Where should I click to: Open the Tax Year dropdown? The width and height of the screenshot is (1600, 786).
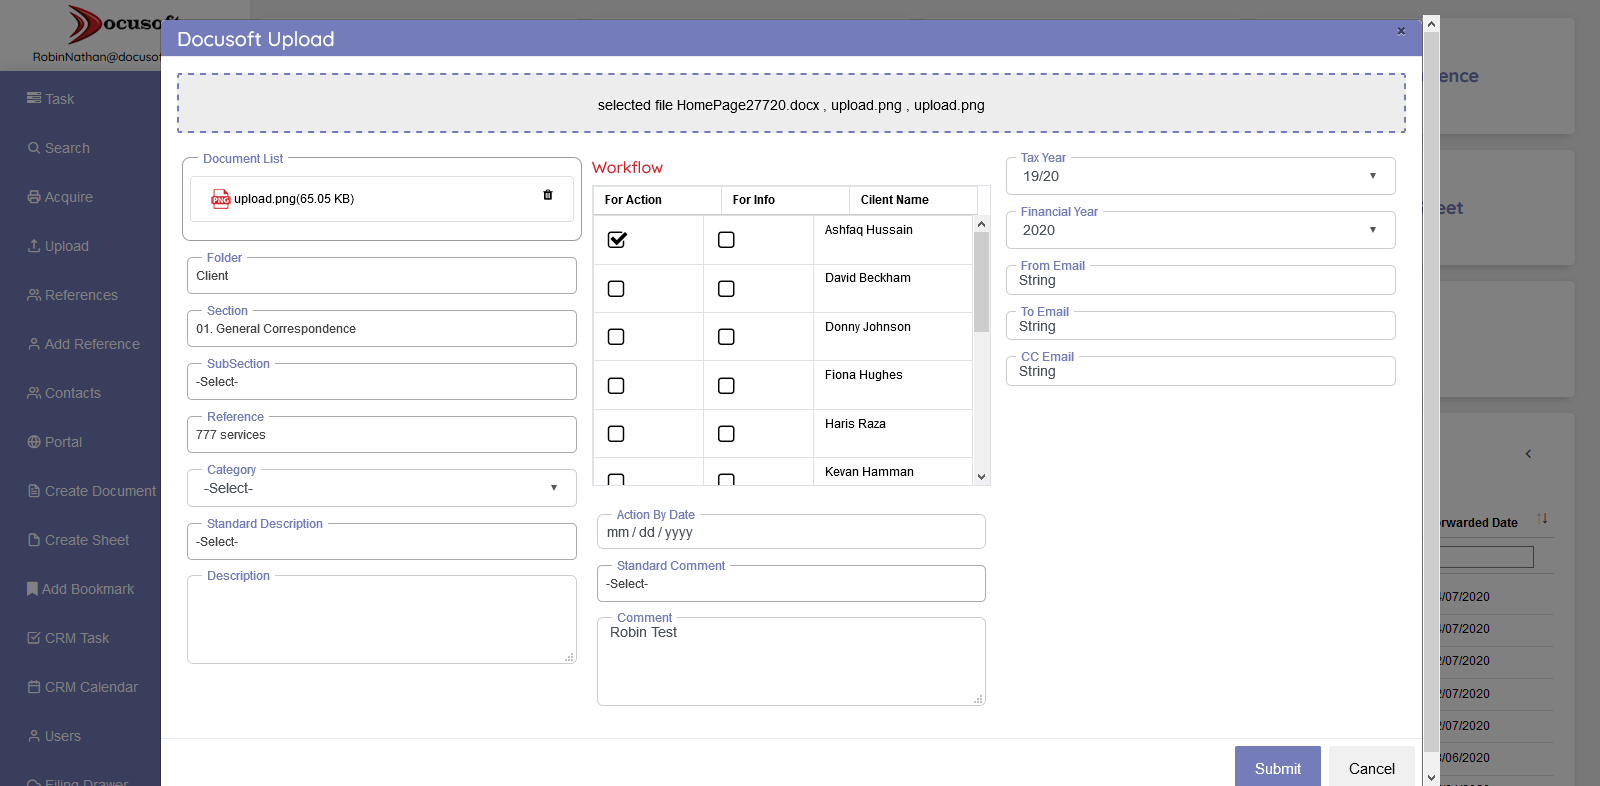tap(1200, 176)
